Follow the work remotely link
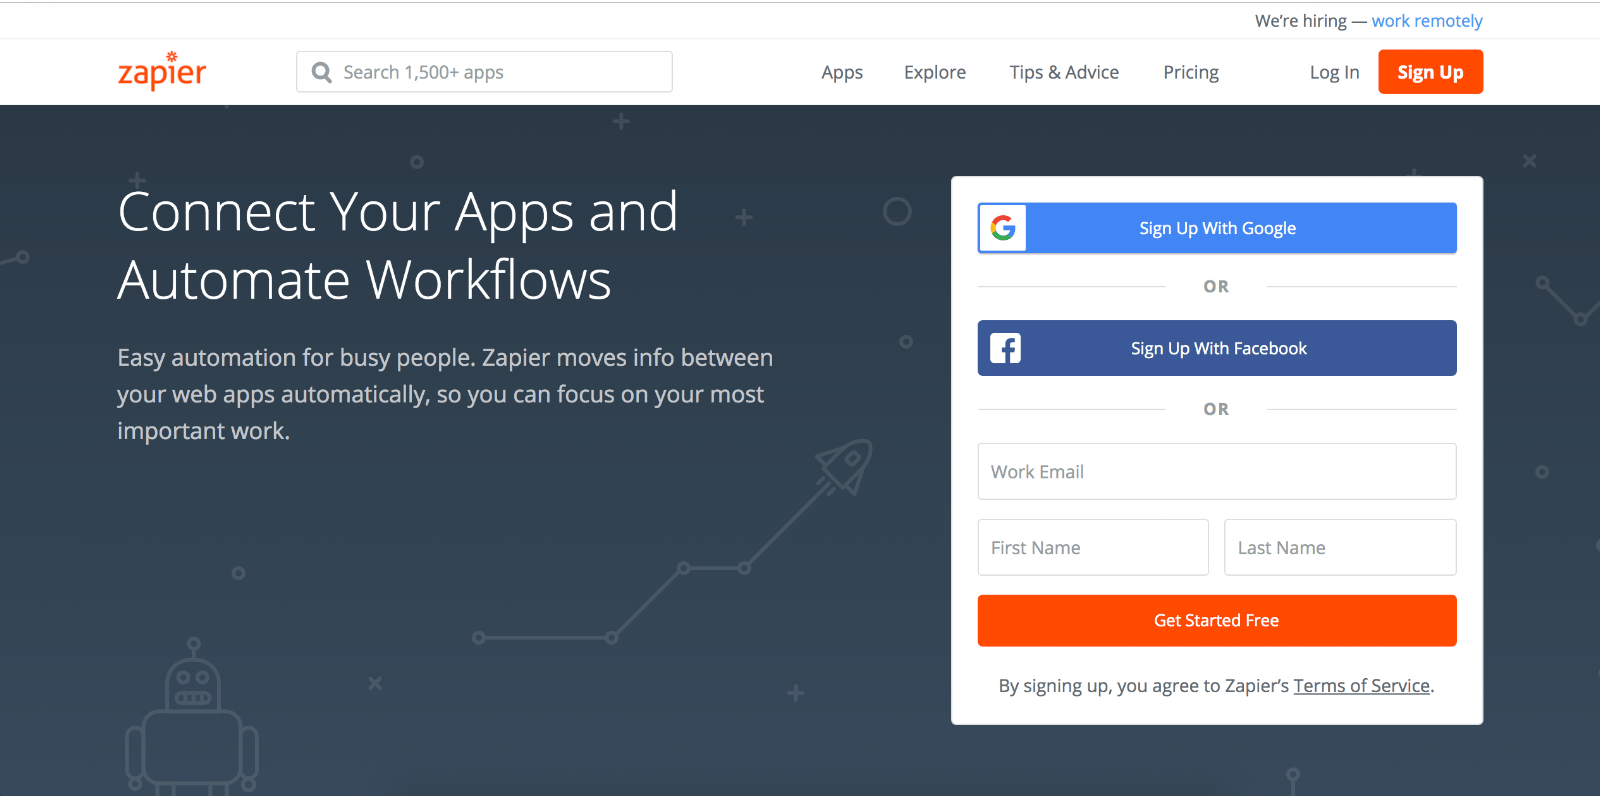This screenshot has height=796, width=1600. tap(1427, 21)
